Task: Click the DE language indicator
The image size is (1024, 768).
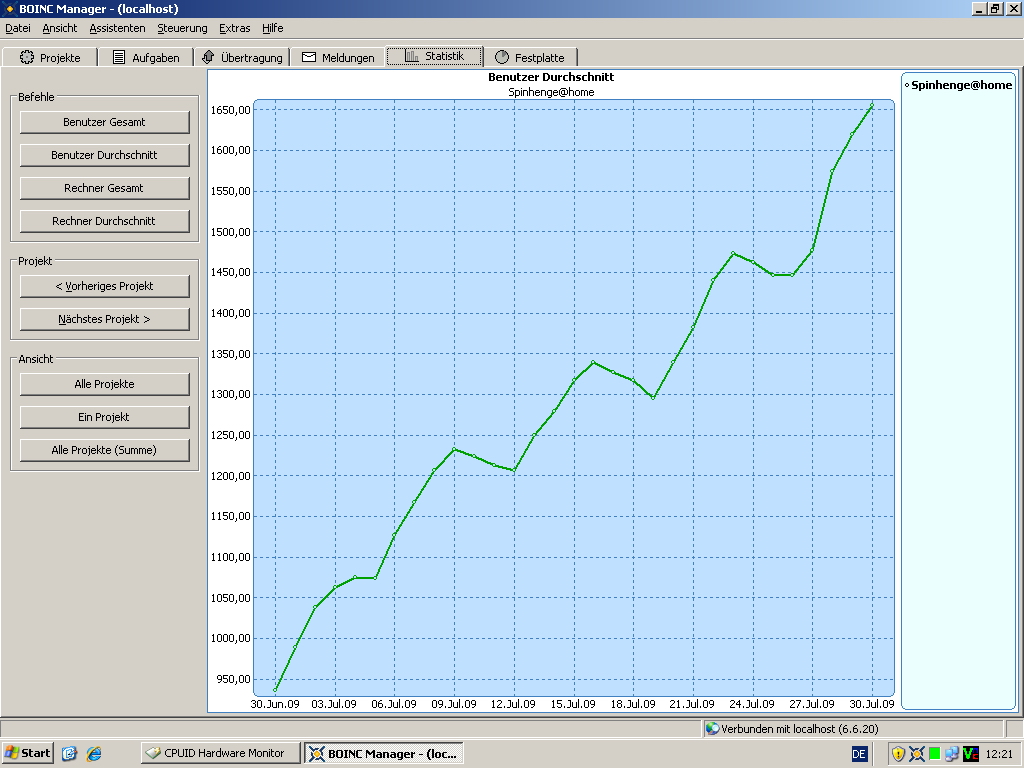Action: [x=859, y=754]
